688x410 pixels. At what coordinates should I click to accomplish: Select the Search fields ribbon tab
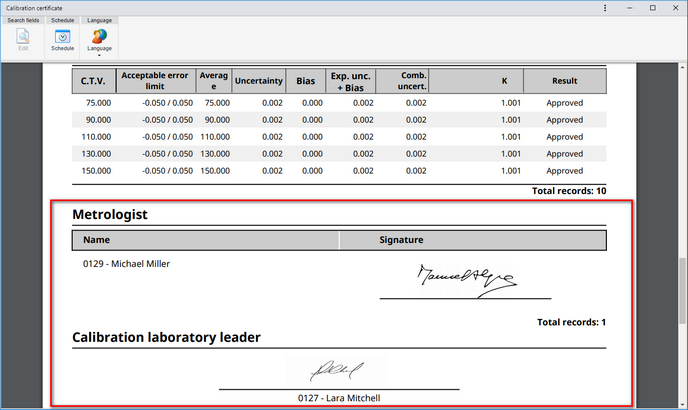coord(23,20)
